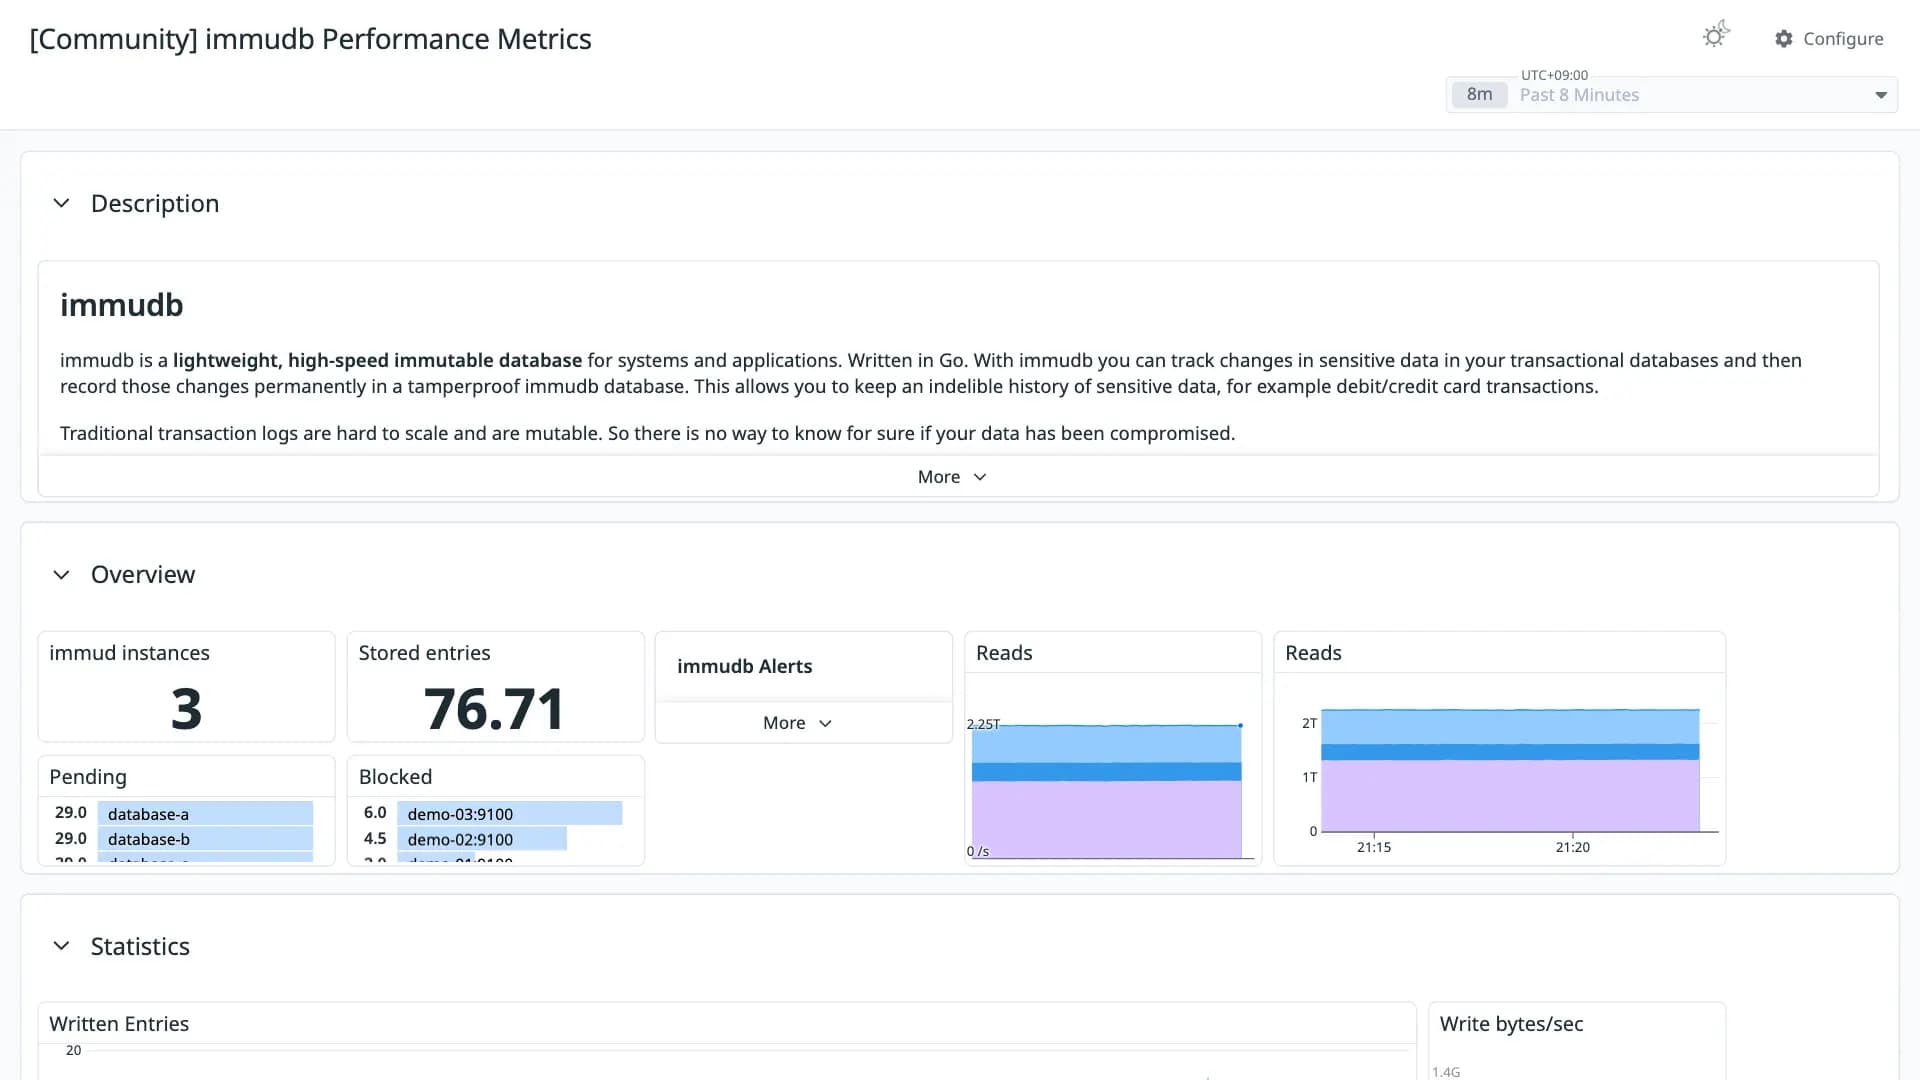Collapse the Statistics section chevron

[61, 946]
